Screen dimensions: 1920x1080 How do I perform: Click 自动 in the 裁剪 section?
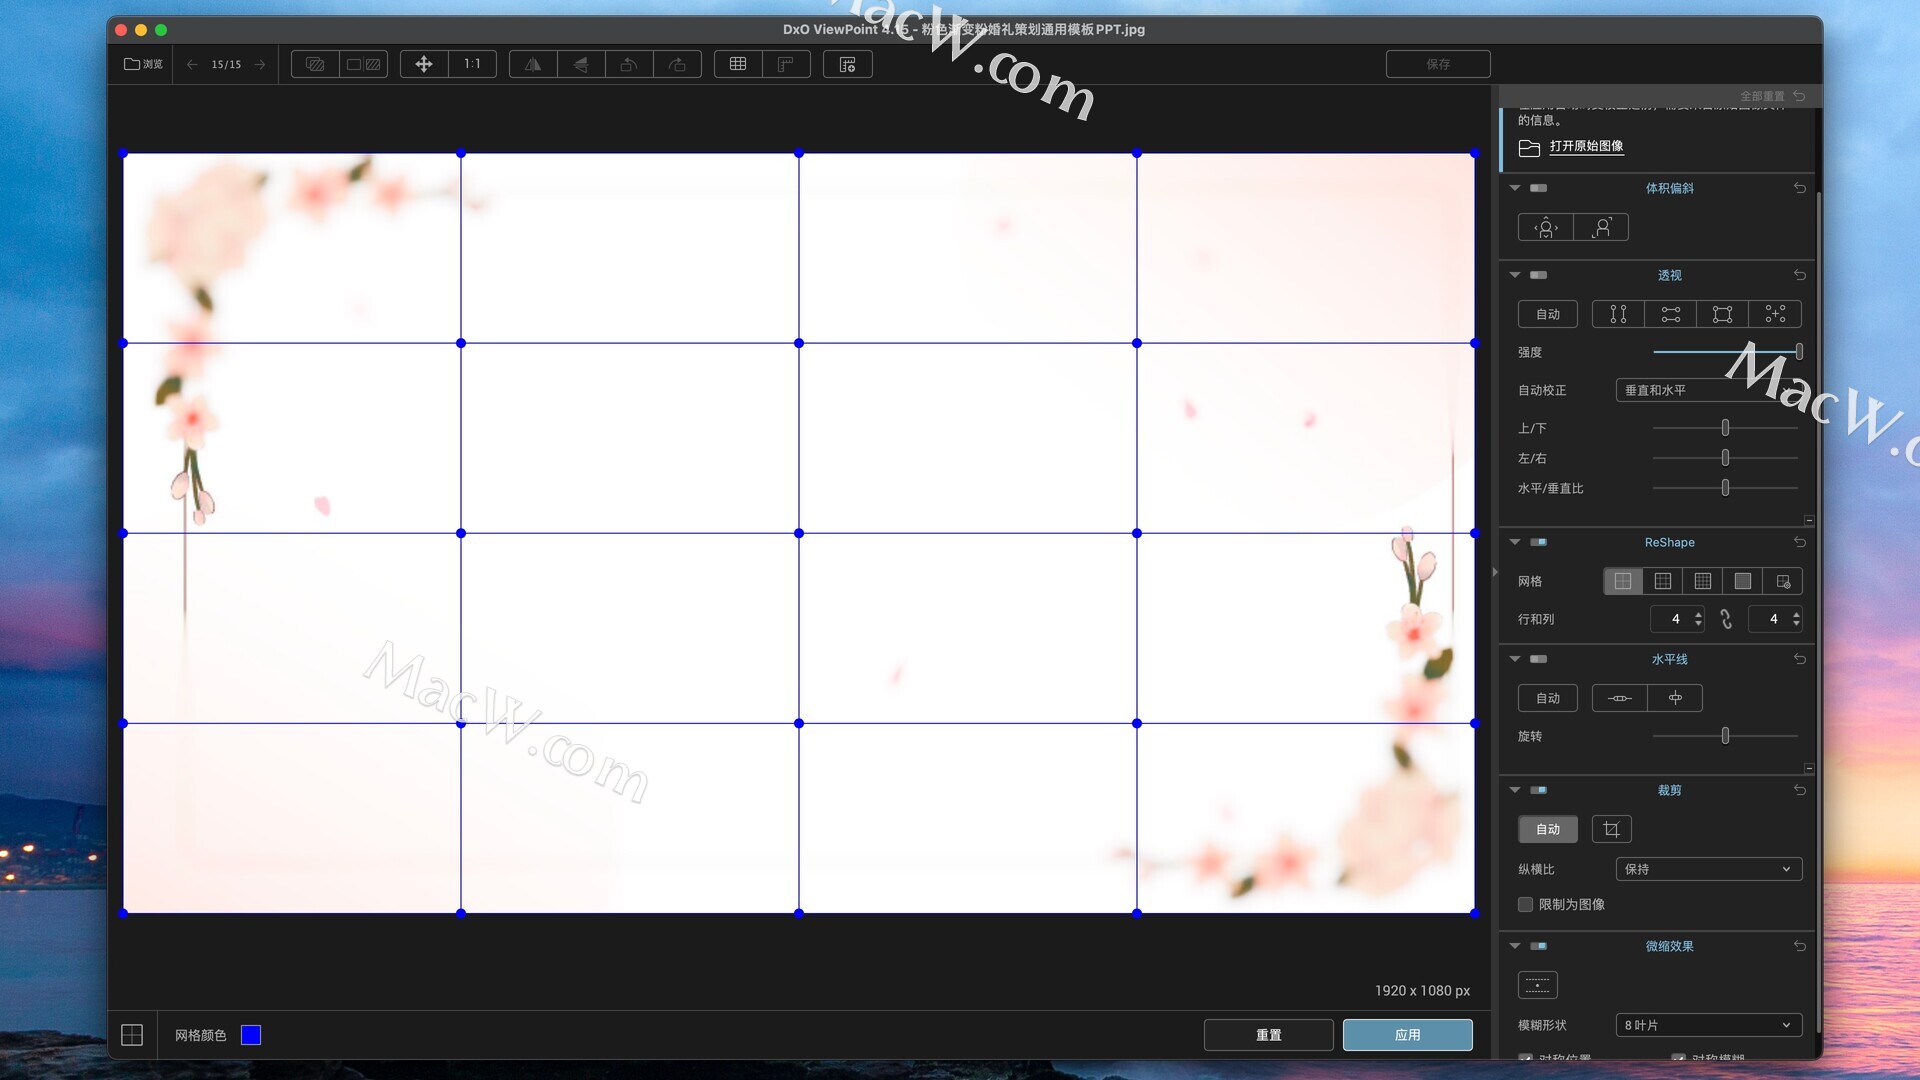click(x=1548, y=829)
